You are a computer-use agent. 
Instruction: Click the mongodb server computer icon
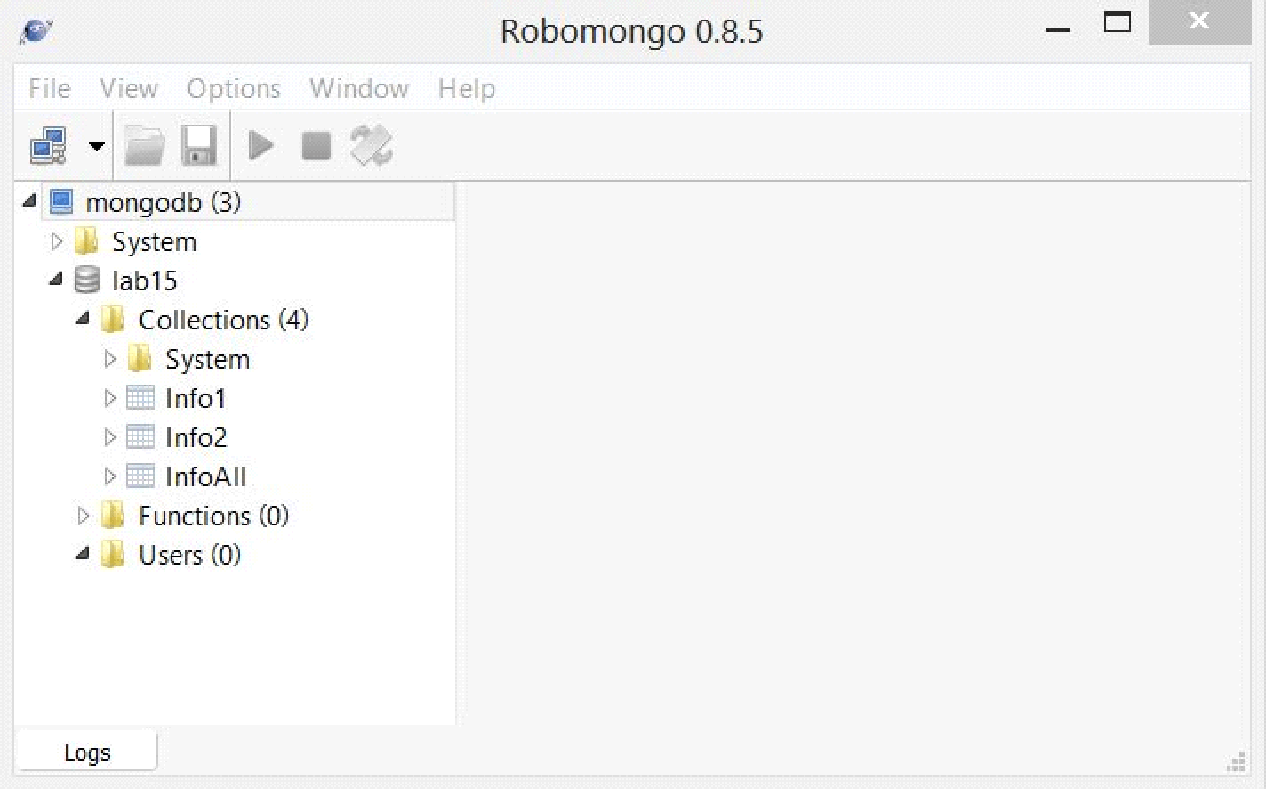(62, 202)
